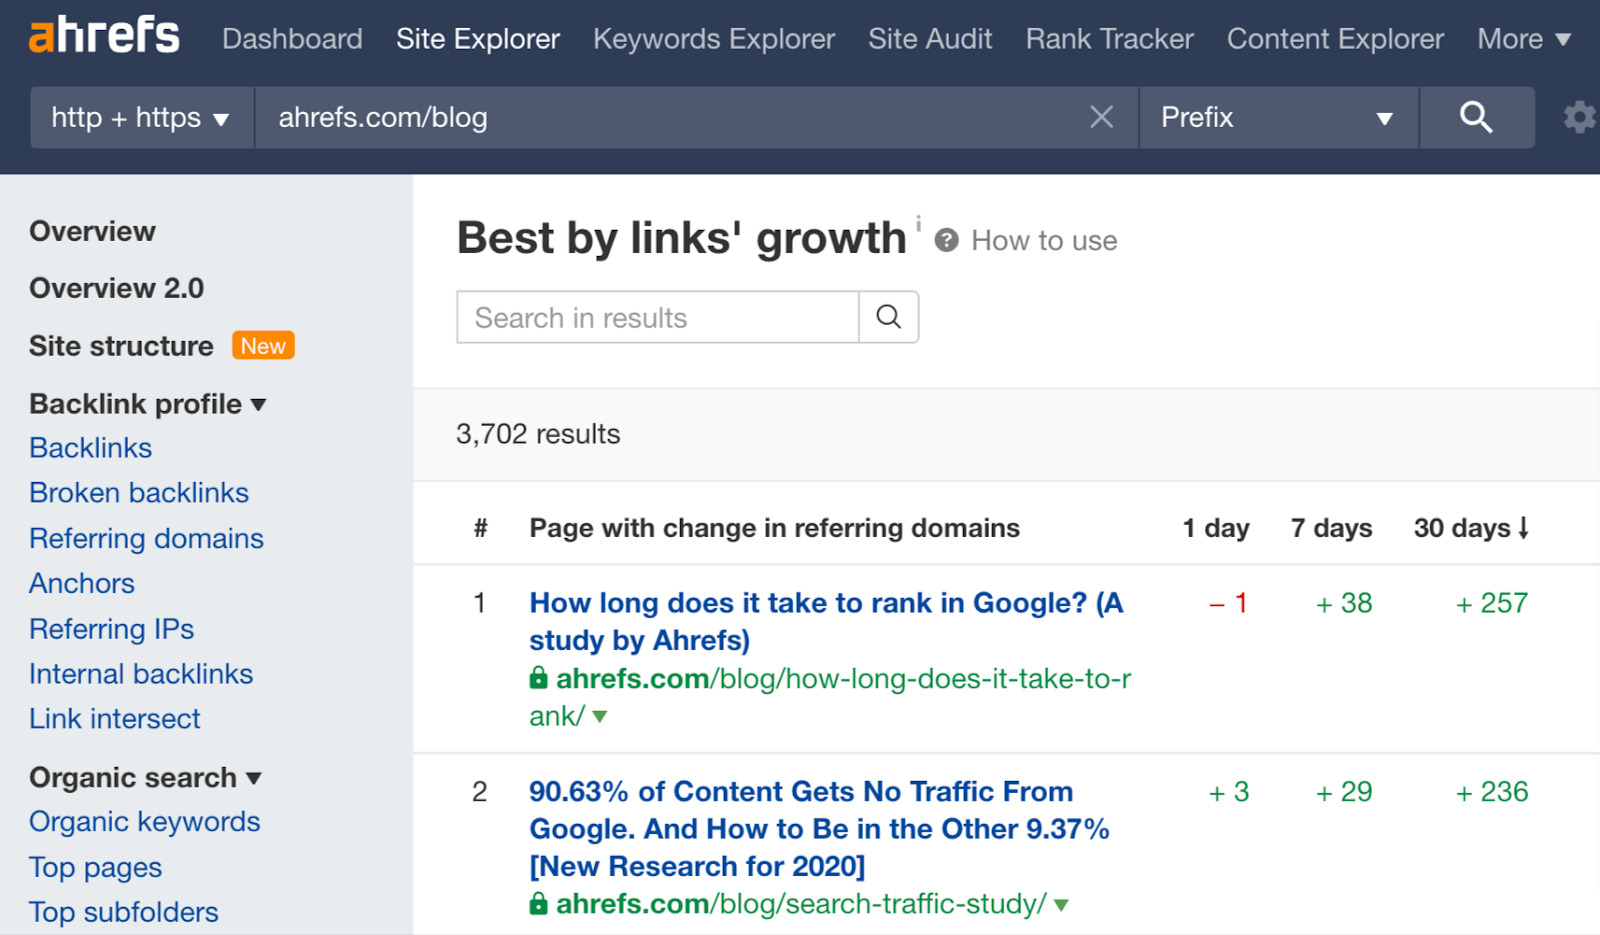Open the More menu

[x=1523, y=39]
